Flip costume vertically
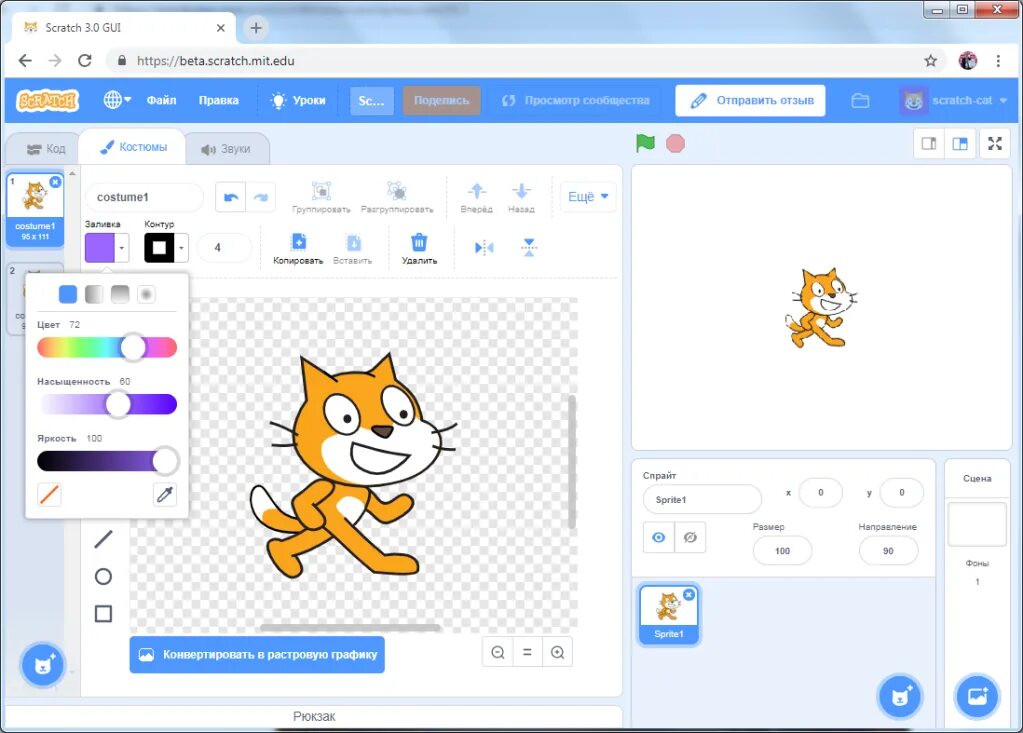Image resolution: width=1023 pixels, height=733 pixels. pyautogui.click(x=529, y=248)
